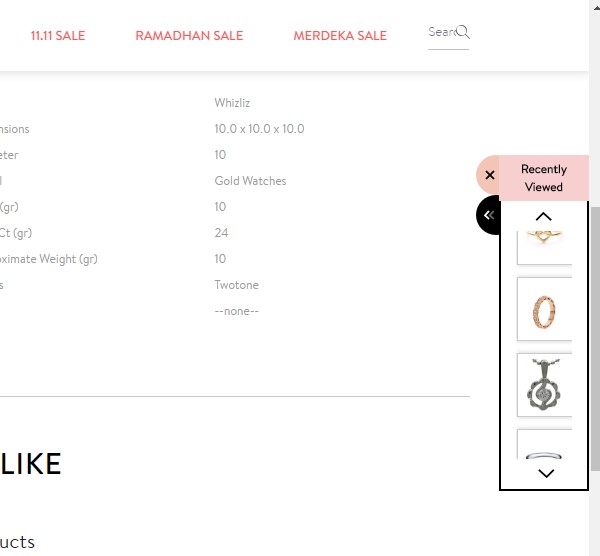Go to RAMADHAN SALE page

[x=189, y=36]
